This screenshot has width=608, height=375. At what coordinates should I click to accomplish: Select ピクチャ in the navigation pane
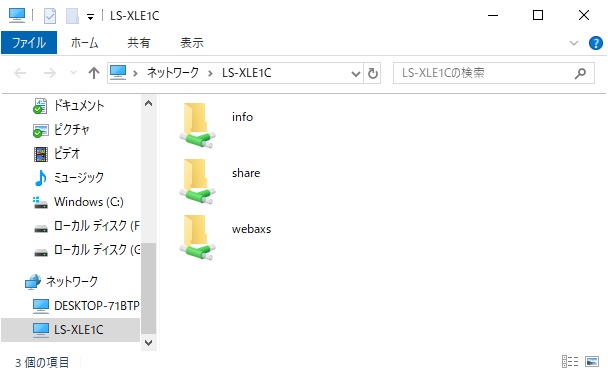pos(71,130)
